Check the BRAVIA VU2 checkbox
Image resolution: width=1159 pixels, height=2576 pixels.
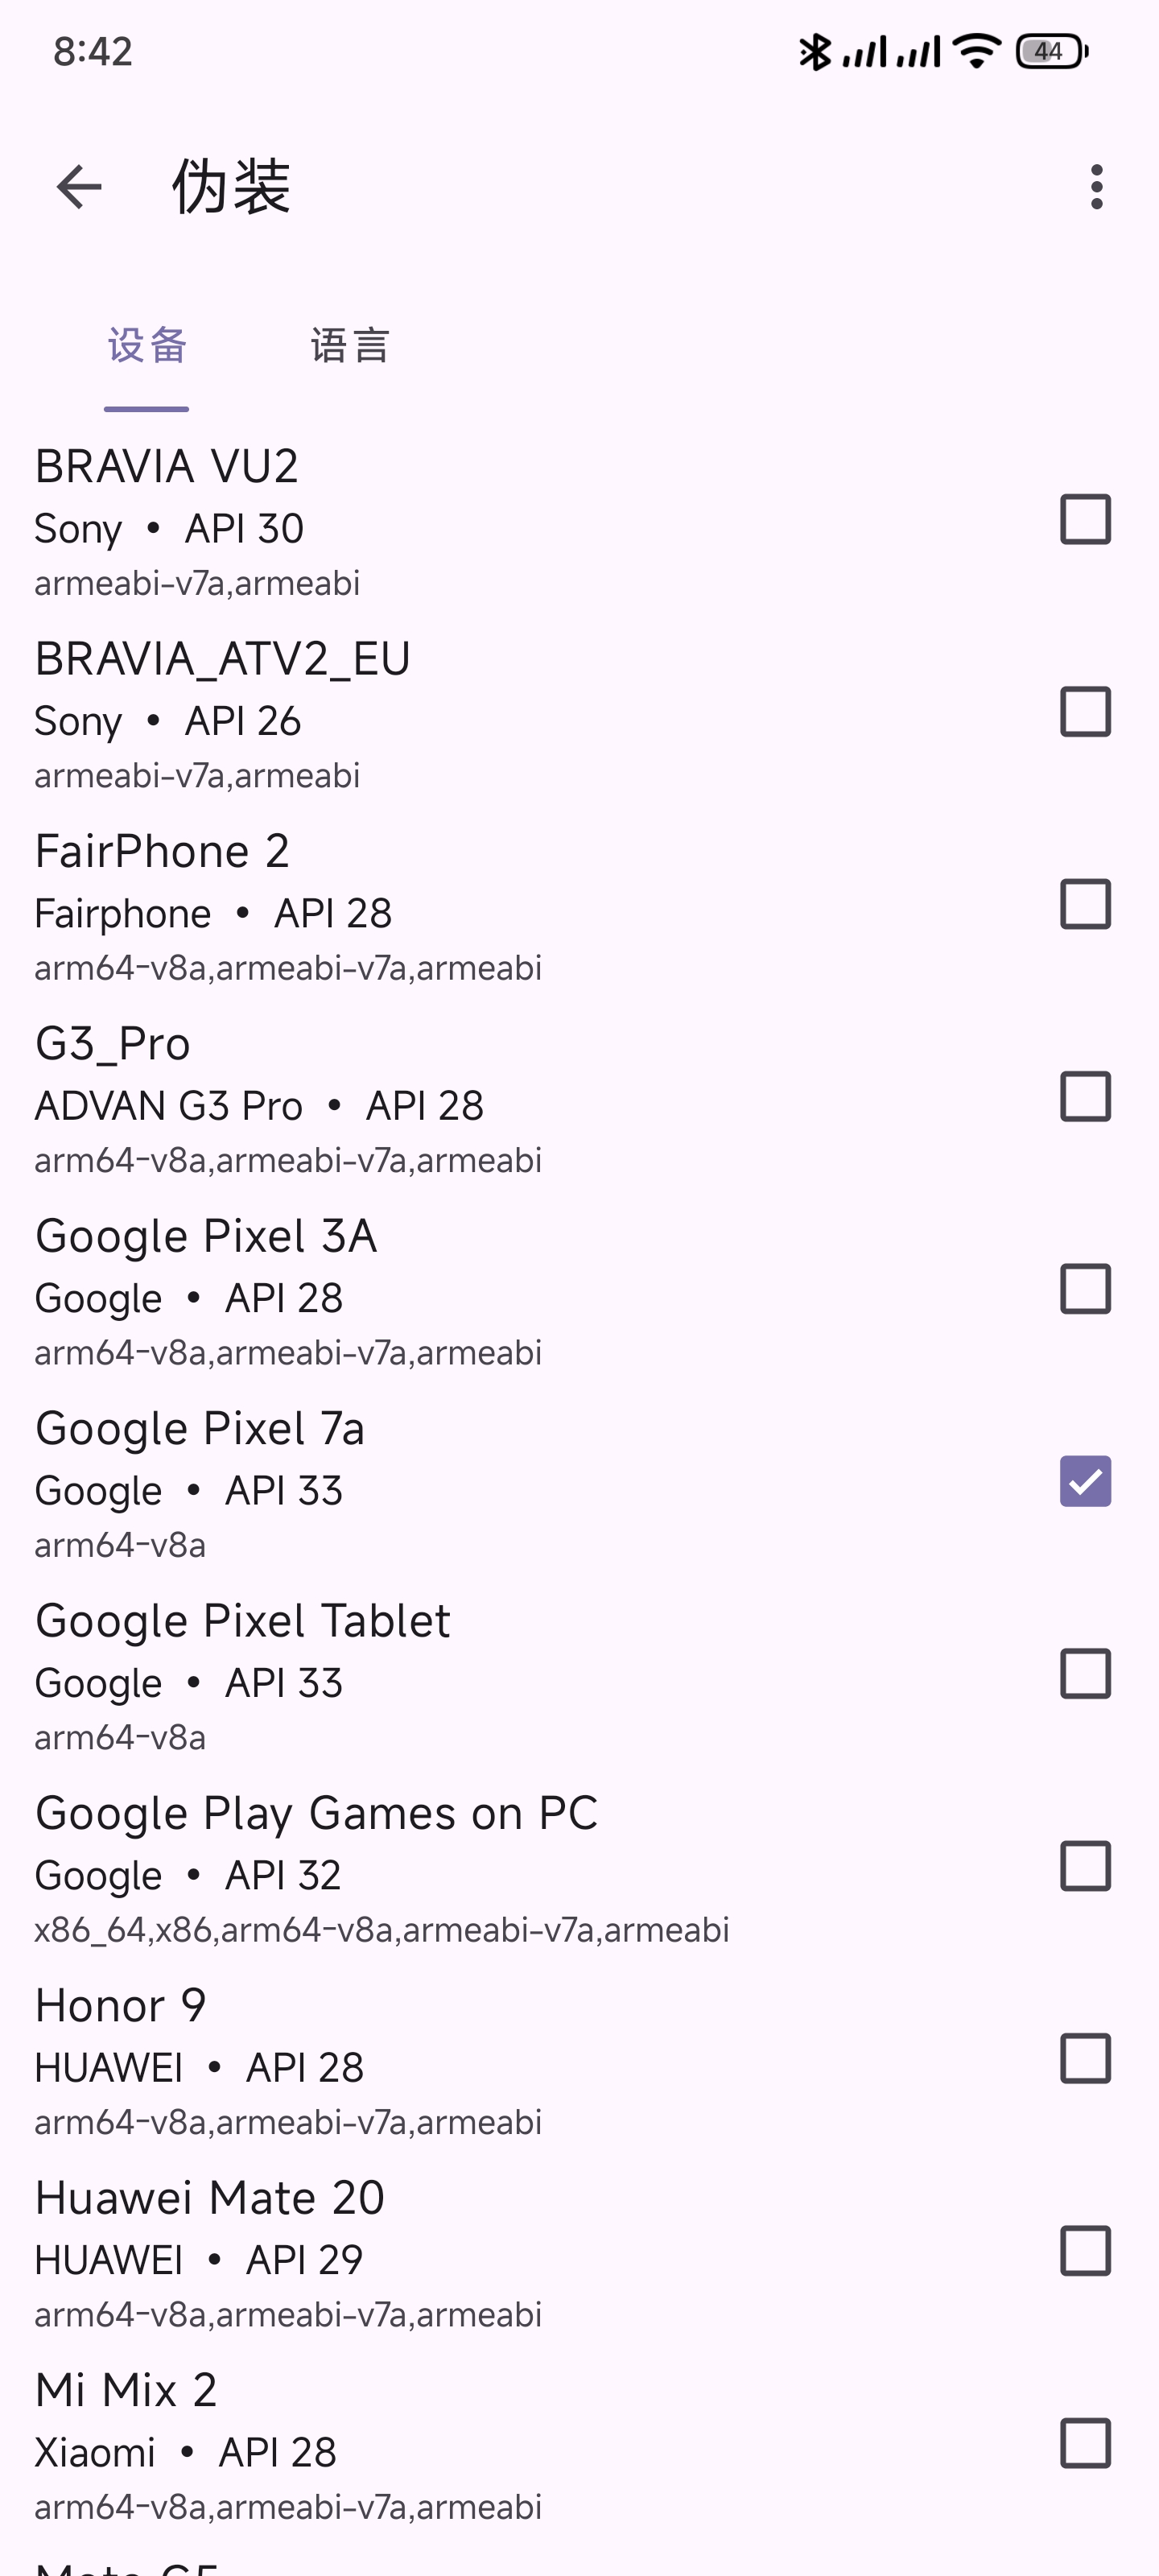click(1085, 520)
